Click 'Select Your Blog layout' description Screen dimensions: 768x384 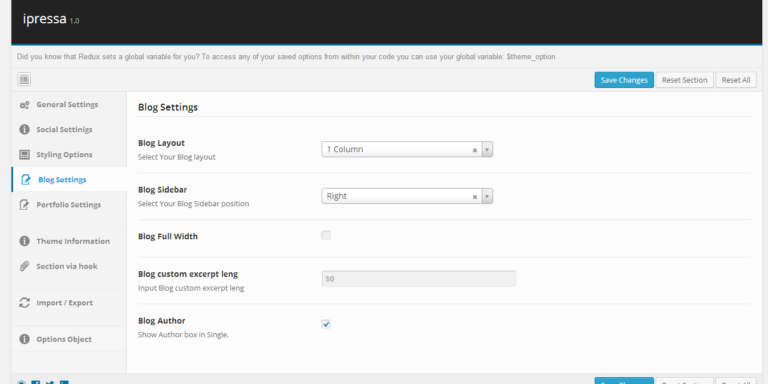coord(176,157)
